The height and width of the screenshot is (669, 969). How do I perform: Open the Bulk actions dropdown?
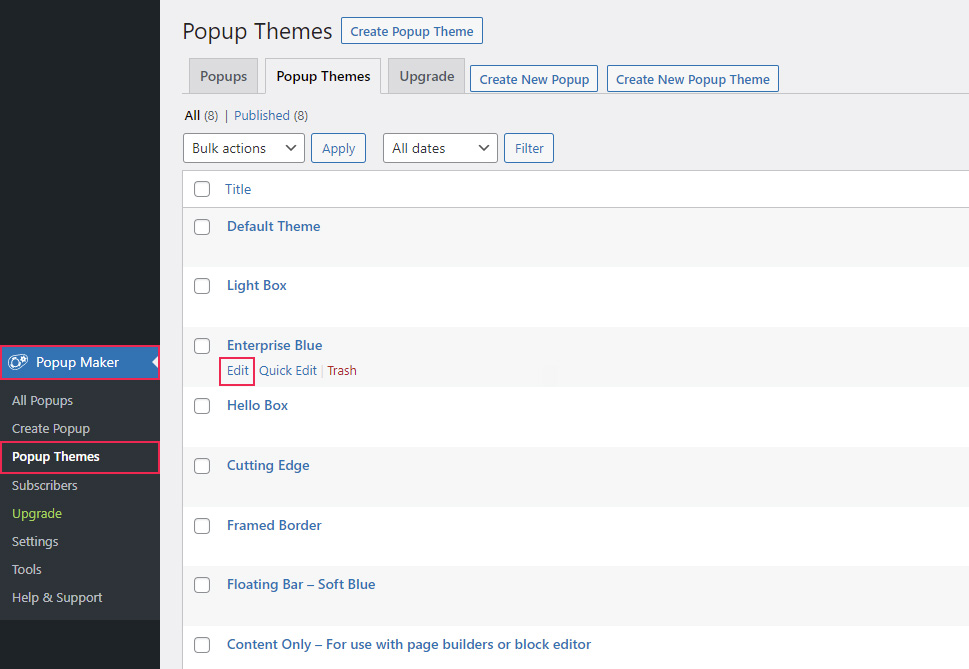pyautogui.click(x=243, y=148)
